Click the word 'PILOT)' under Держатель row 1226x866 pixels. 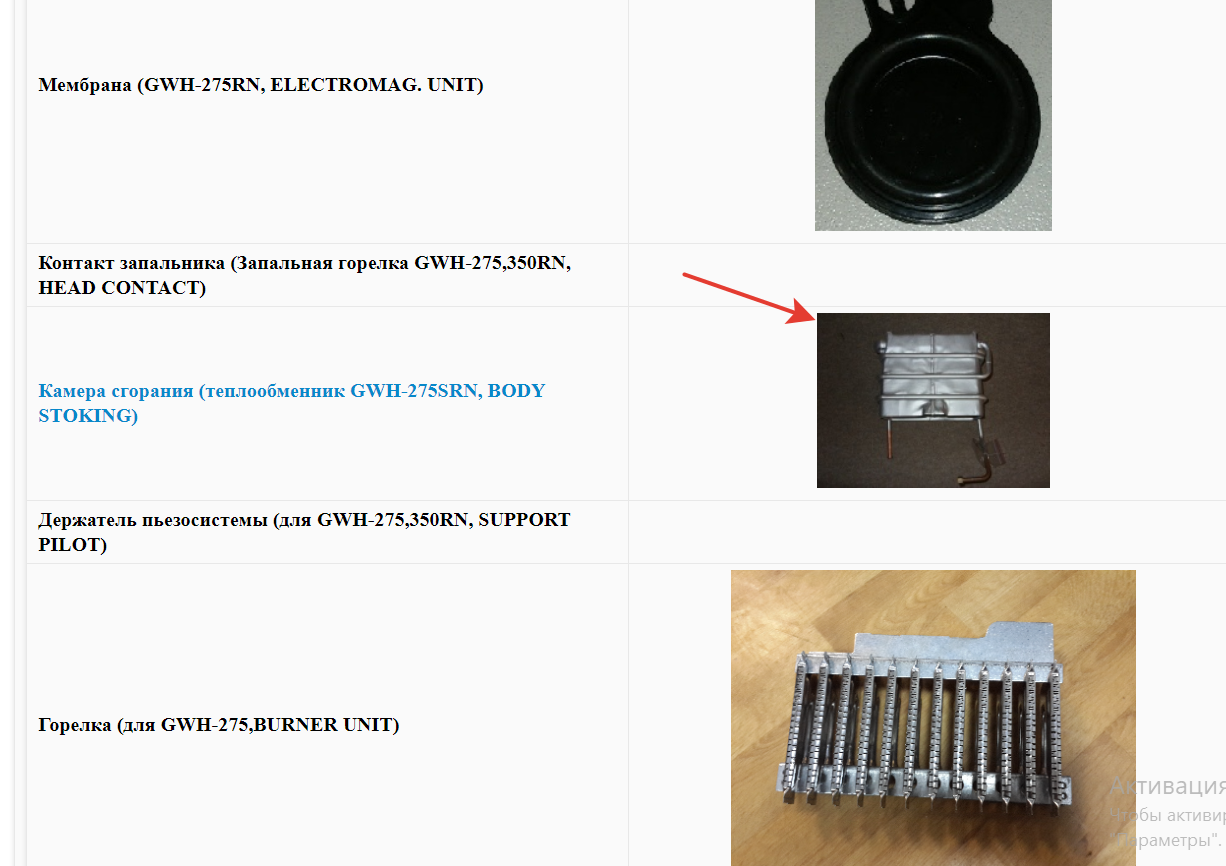[72, 545]
